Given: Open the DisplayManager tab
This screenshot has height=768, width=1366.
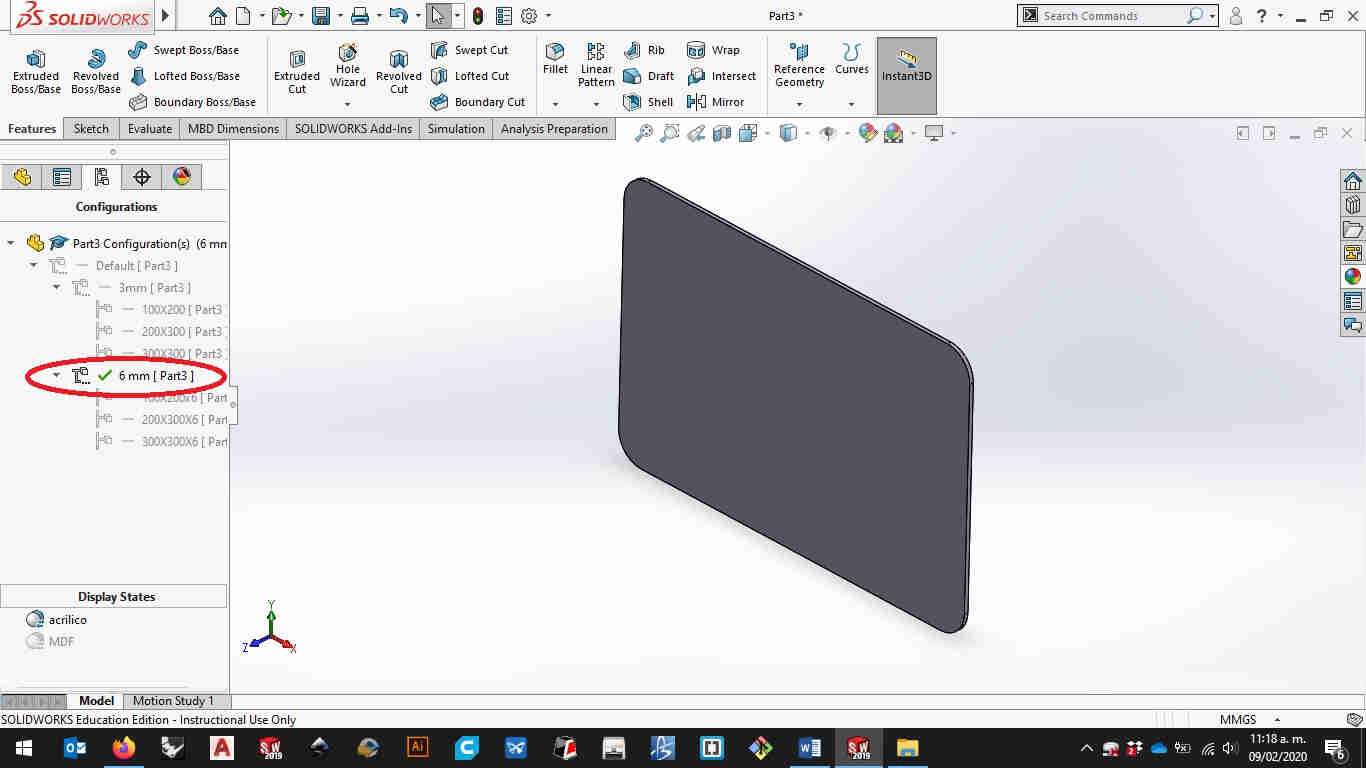Looking at the screenshot, I should [x=182, y=177].
